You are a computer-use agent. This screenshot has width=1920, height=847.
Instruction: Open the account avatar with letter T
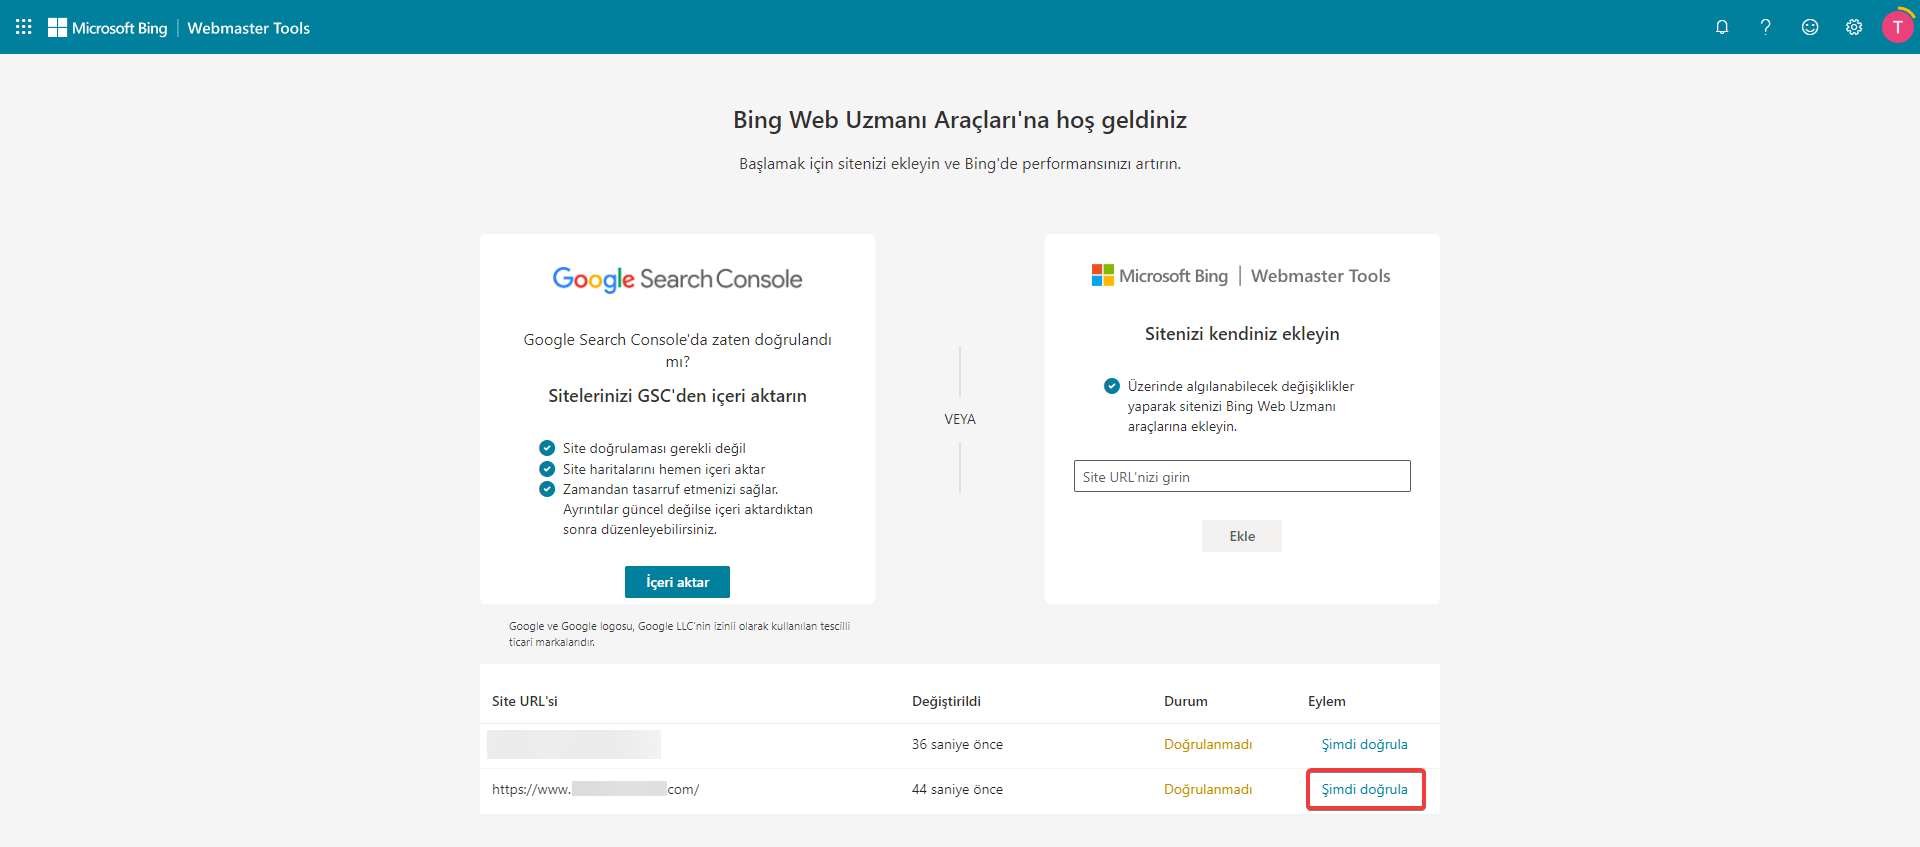point(1897,27)
